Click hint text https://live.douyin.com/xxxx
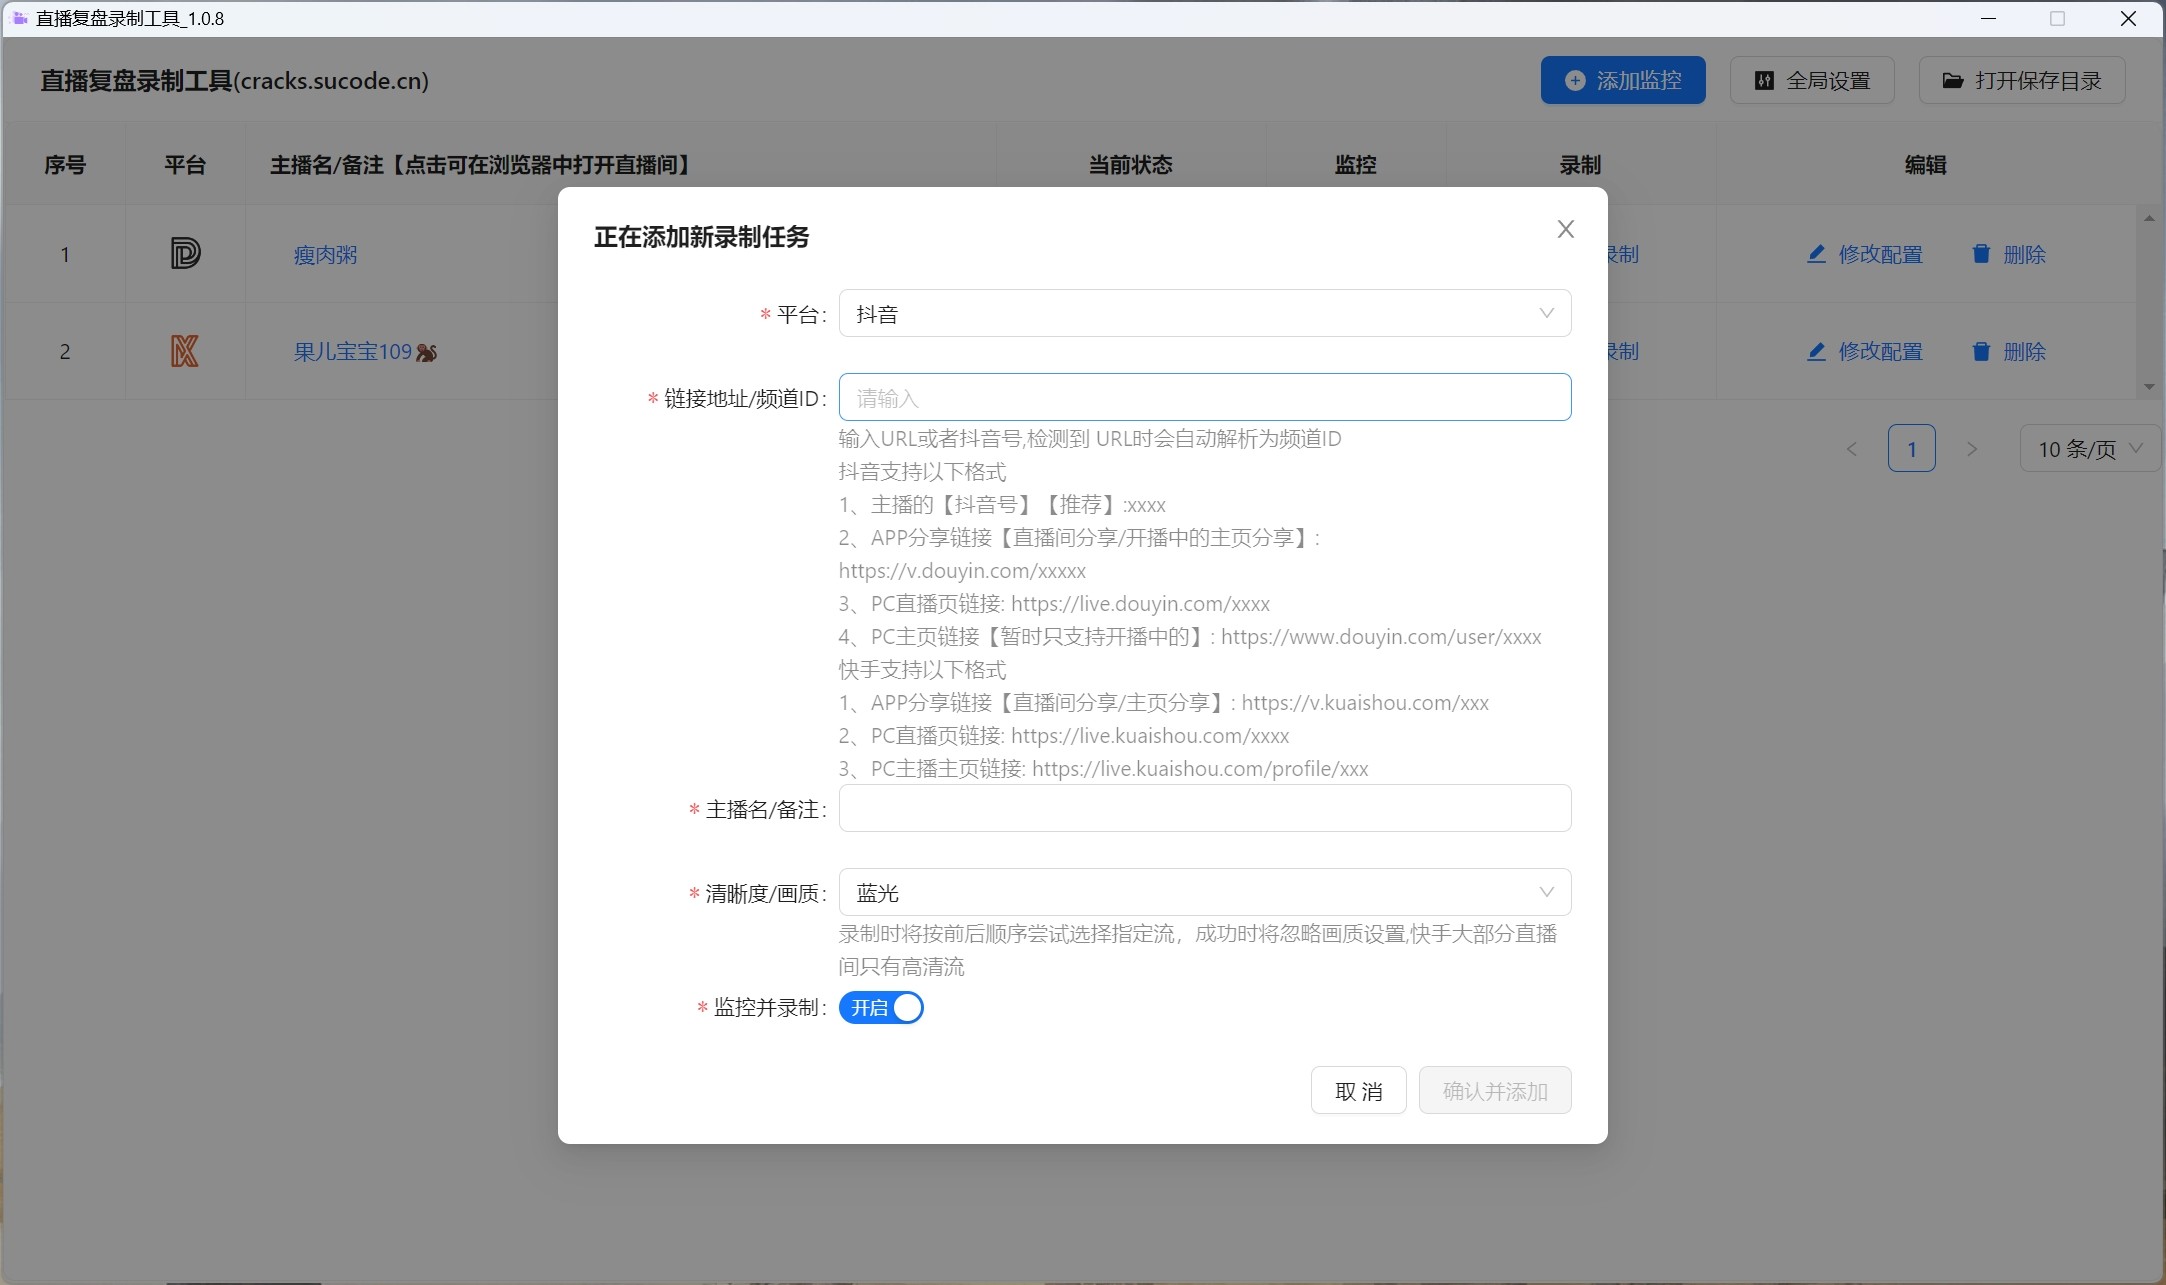The height and width of the screenshot is (1285, 2166). (x=1140, y=604)
